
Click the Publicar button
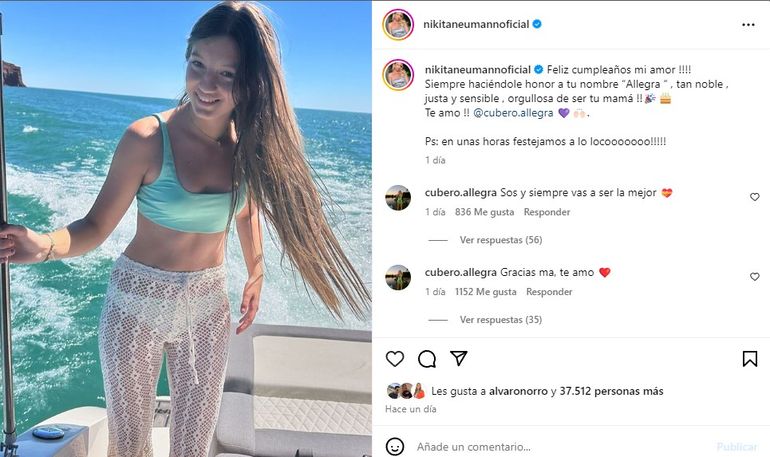[x=737, y=447]
